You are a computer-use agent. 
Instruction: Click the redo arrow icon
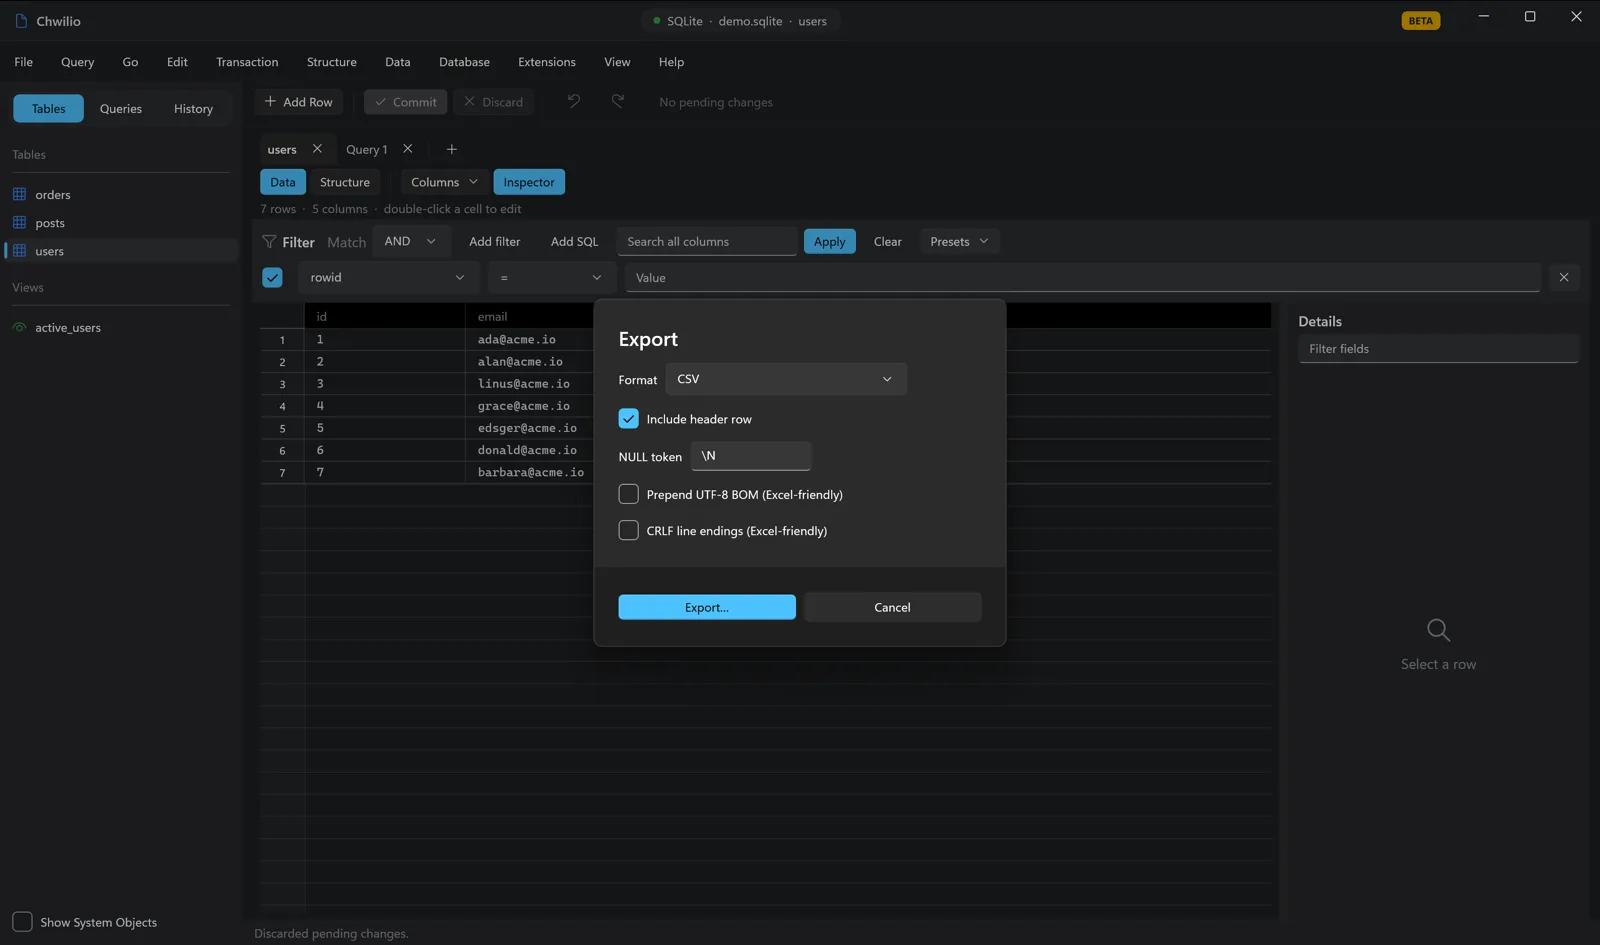click(x=618, y=101)
